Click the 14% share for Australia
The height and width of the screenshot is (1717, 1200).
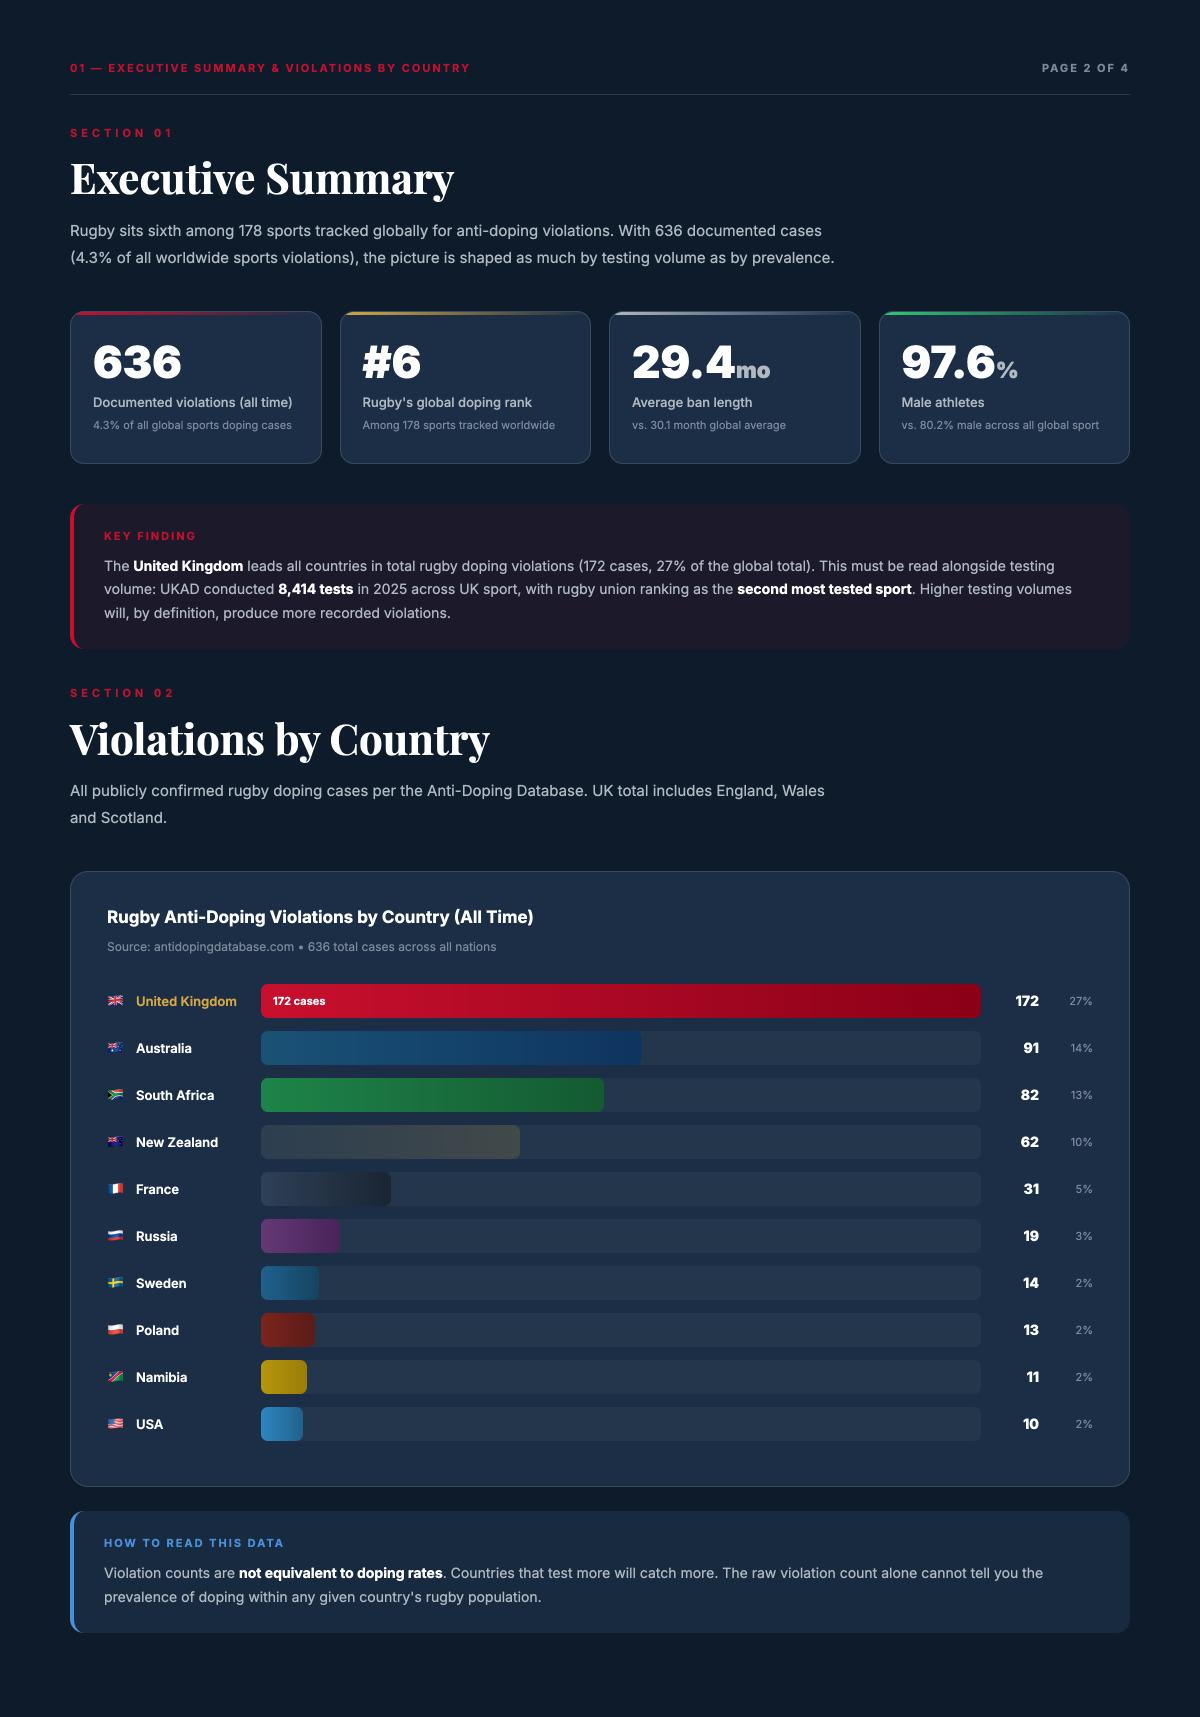(1081, 1048)
